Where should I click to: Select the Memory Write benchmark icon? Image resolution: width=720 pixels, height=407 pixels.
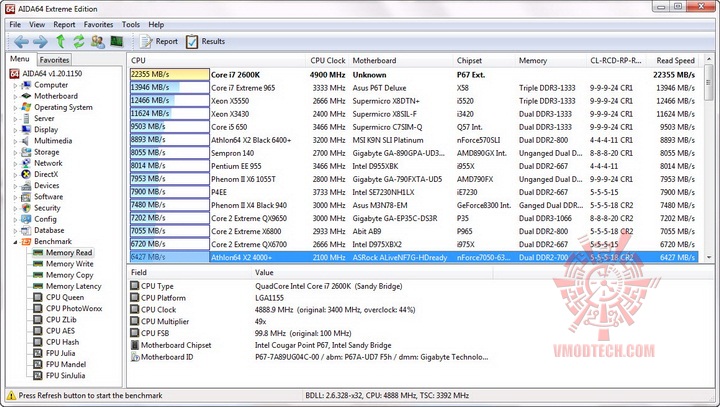coord(38,264)
